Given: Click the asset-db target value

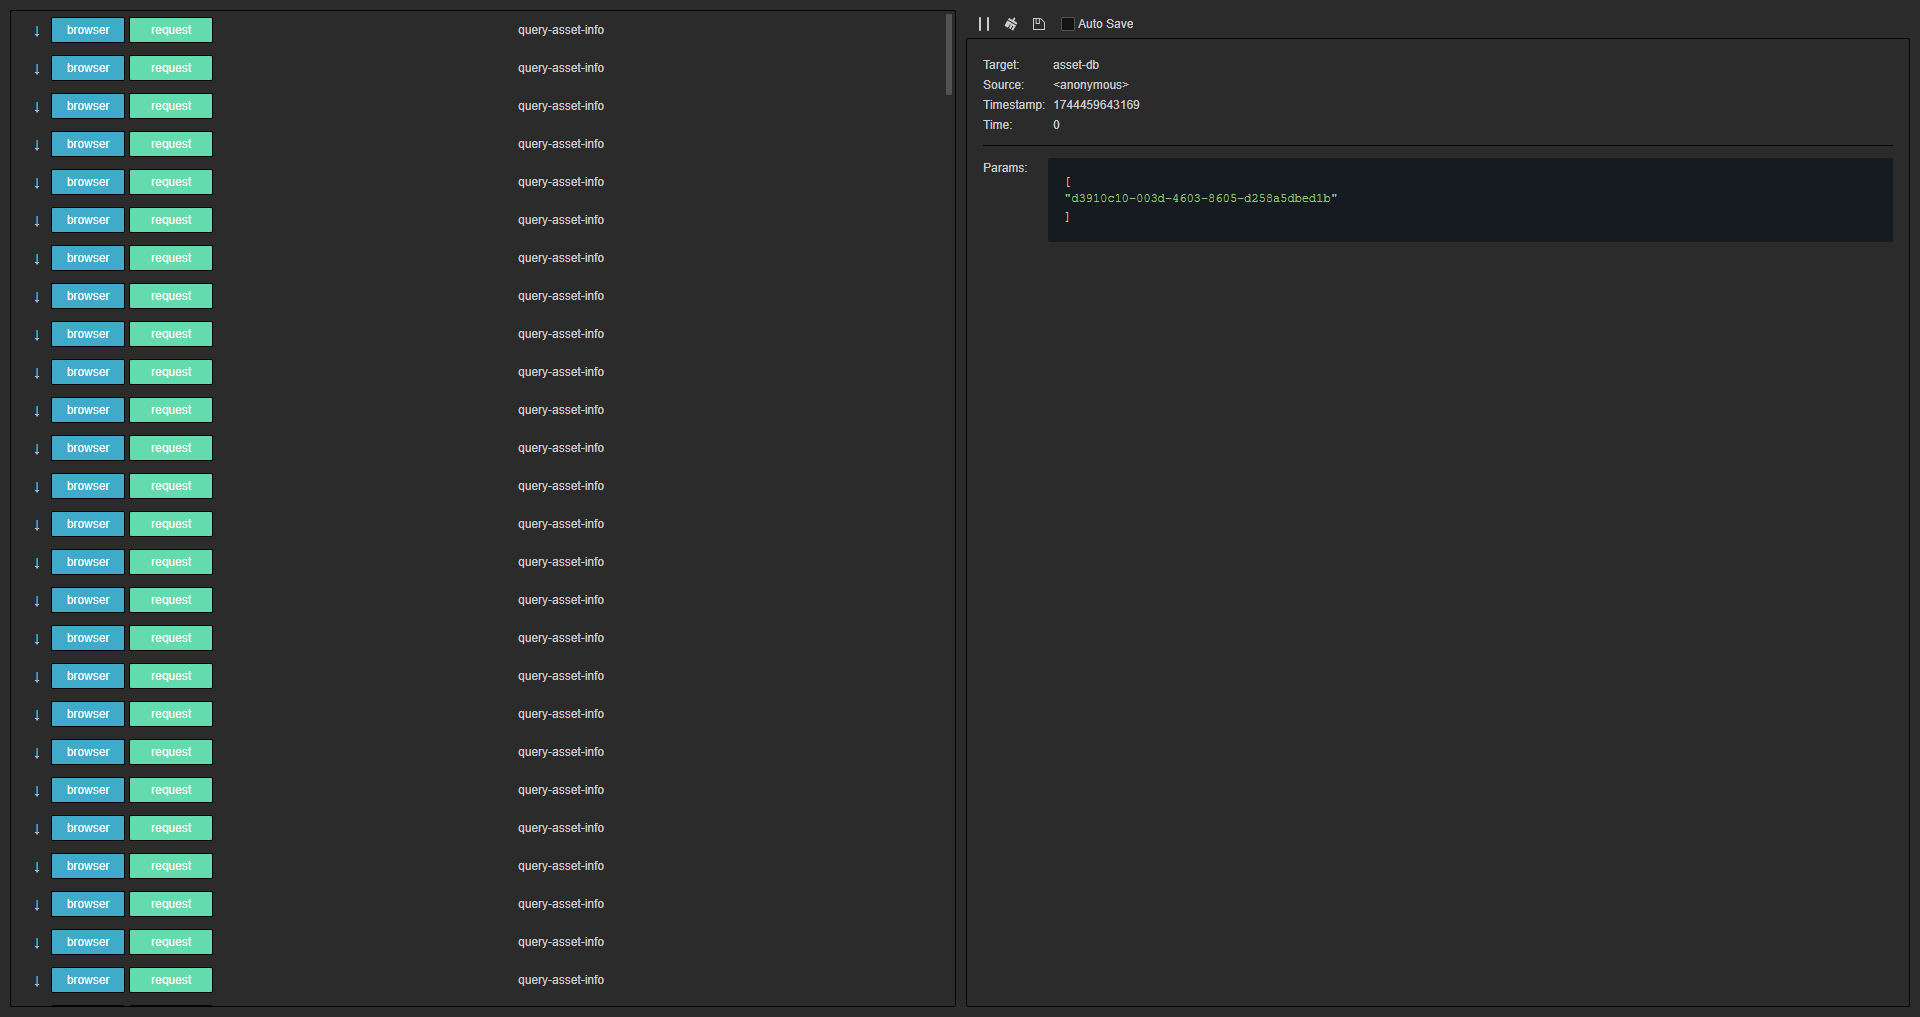Looking at the screenshot, I should [x=1075, y=65].
